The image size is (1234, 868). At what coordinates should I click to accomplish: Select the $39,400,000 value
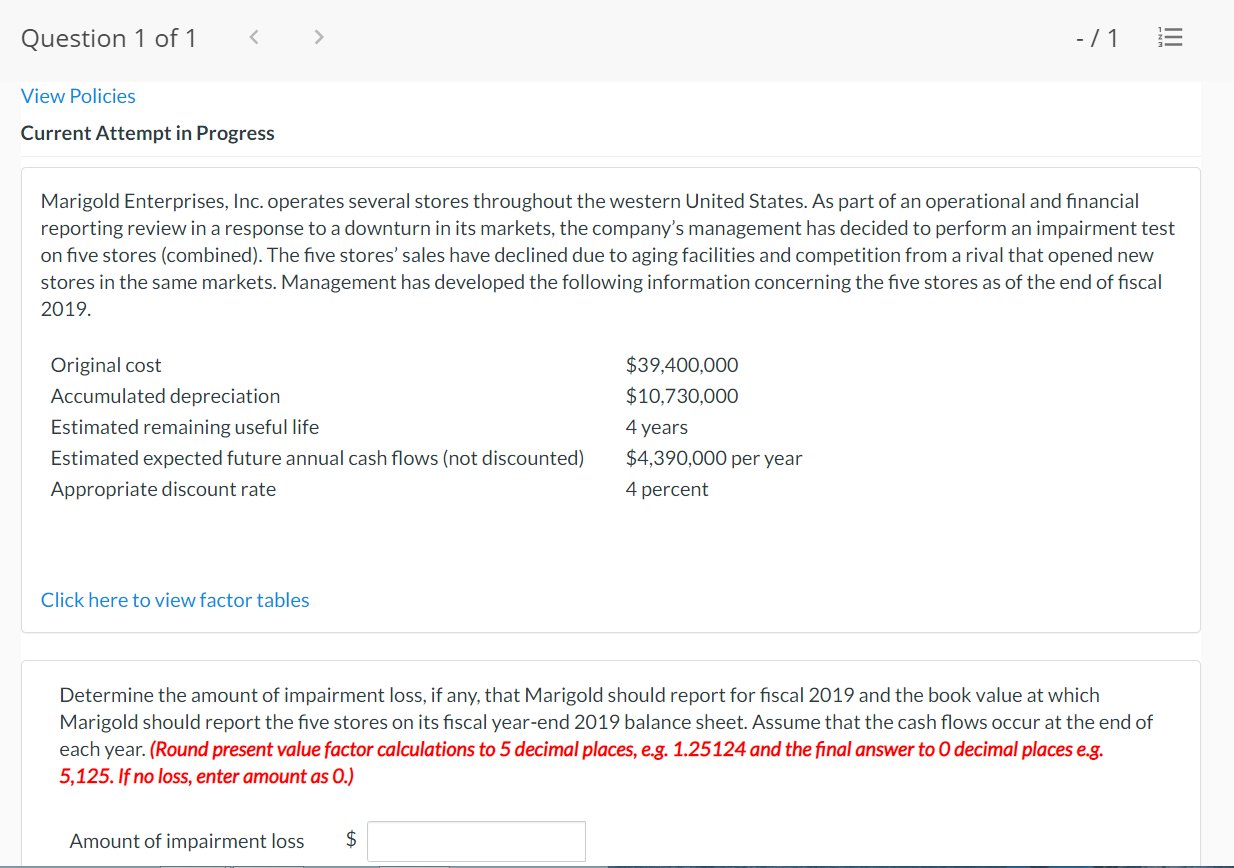682,365
